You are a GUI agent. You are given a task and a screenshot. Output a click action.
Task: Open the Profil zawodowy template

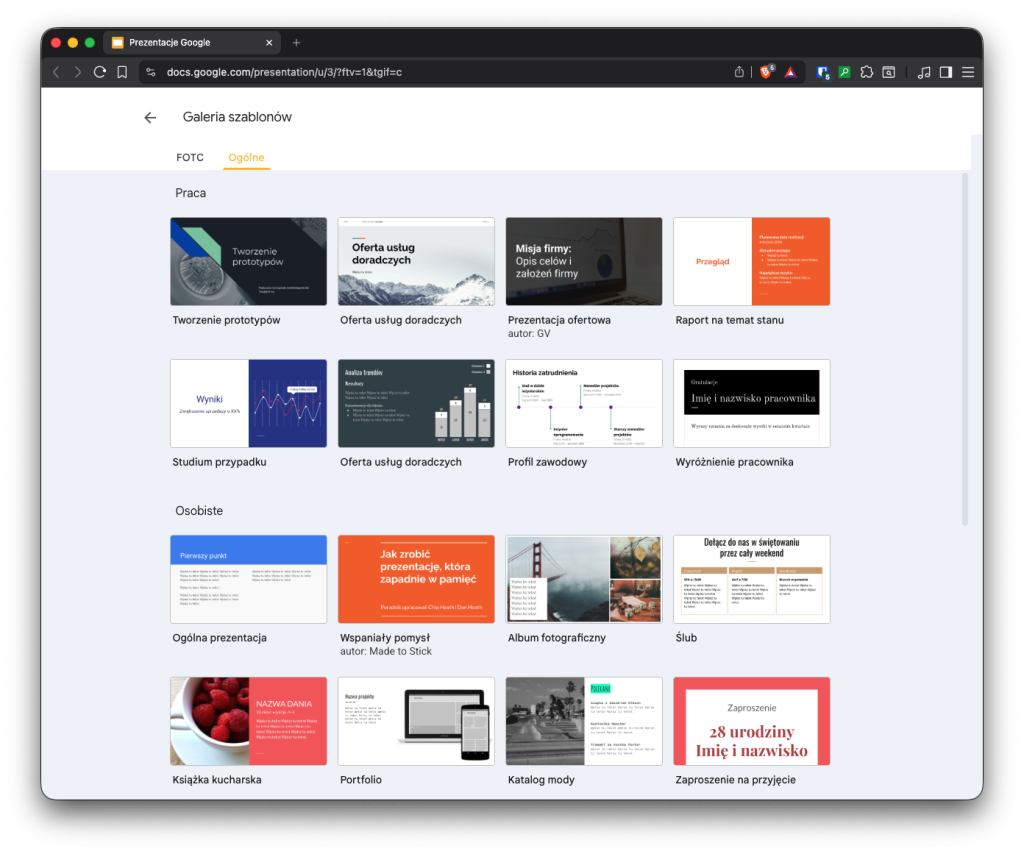584,403
